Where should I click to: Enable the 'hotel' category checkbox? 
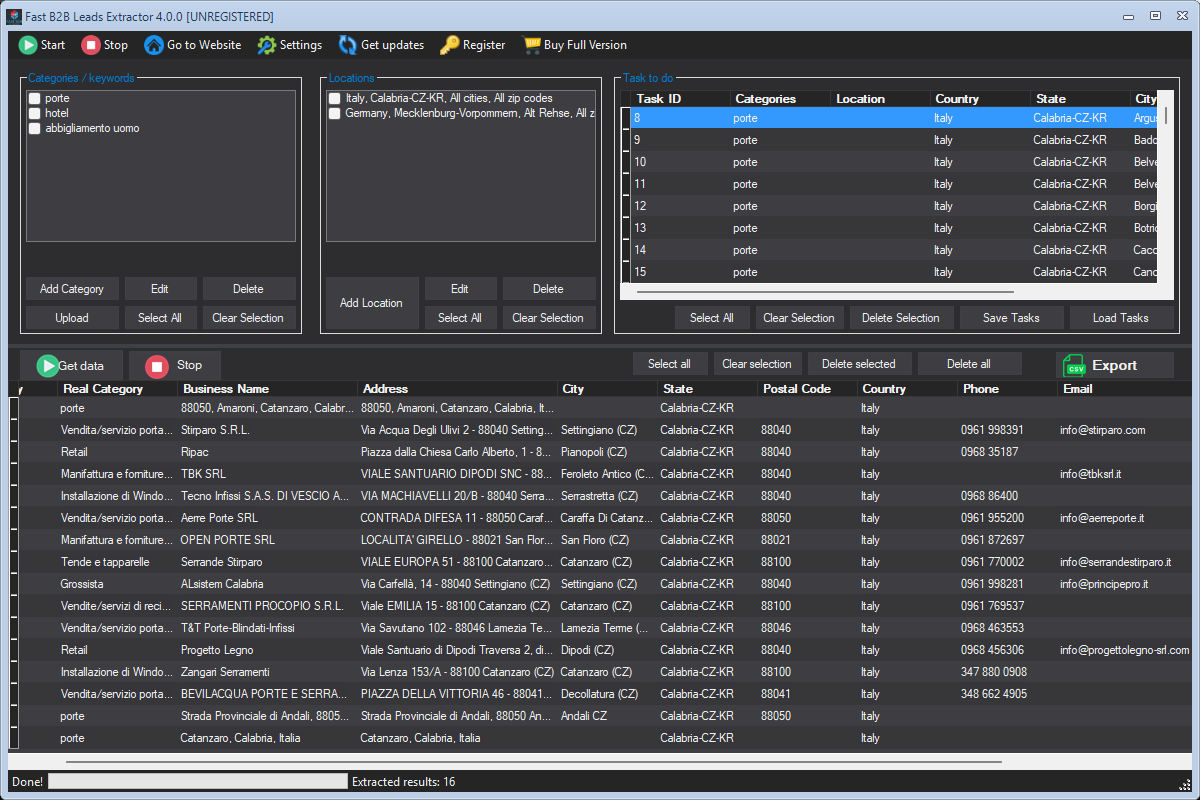pyautogui.click(x=35, y=114)
